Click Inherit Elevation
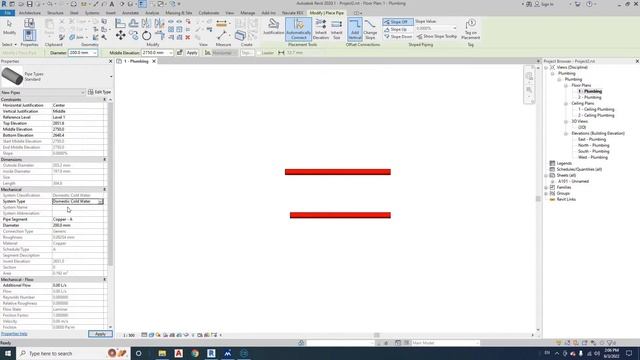 coord(321,29)
